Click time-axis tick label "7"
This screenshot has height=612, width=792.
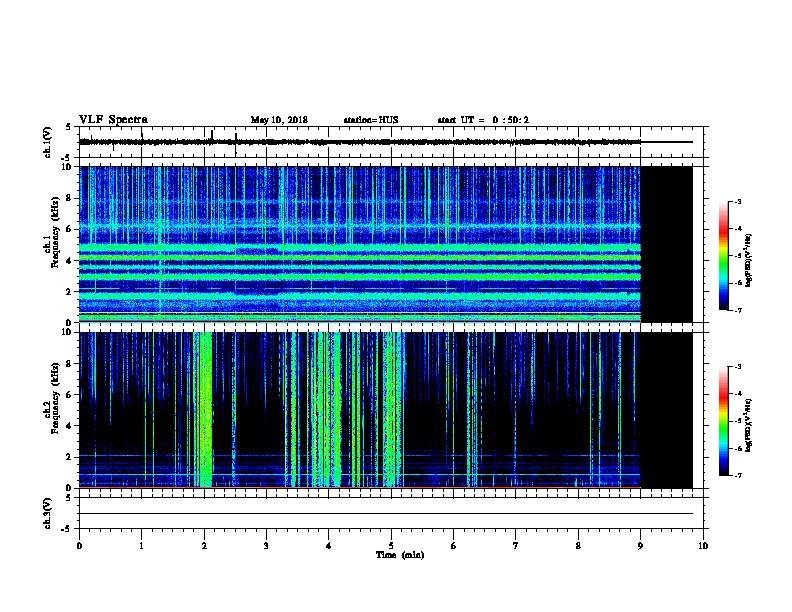tap(516, 545)
